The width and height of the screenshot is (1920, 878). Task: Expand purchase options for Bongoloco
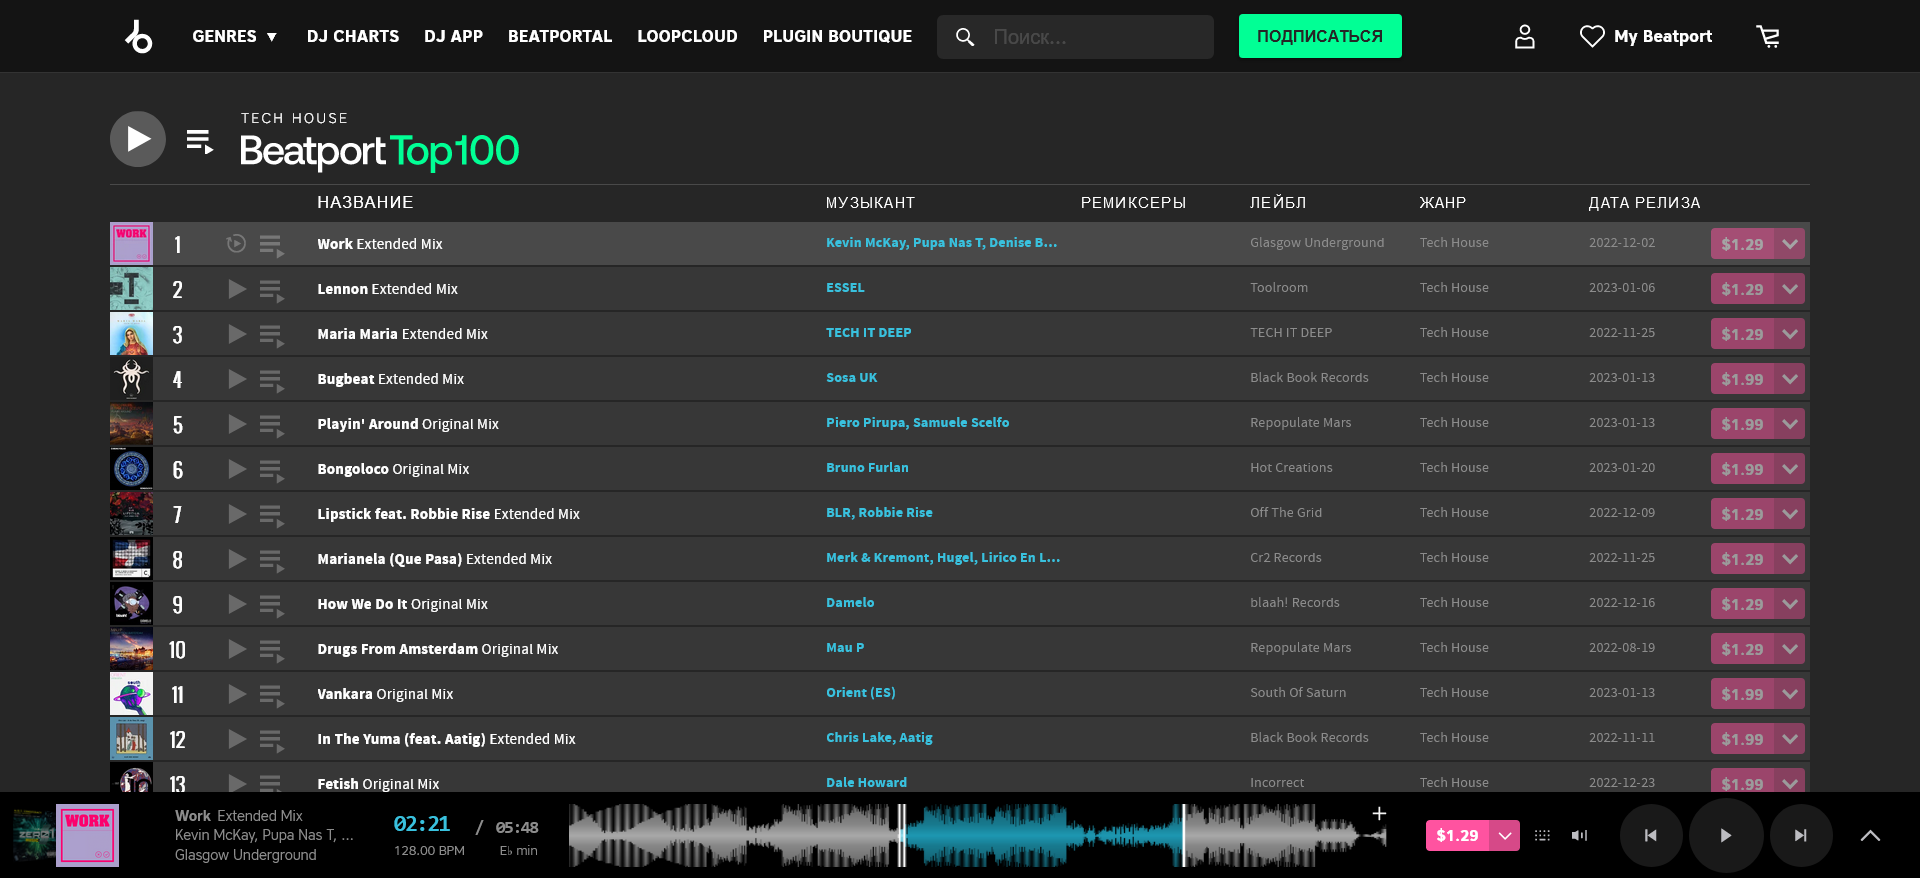1790,469
